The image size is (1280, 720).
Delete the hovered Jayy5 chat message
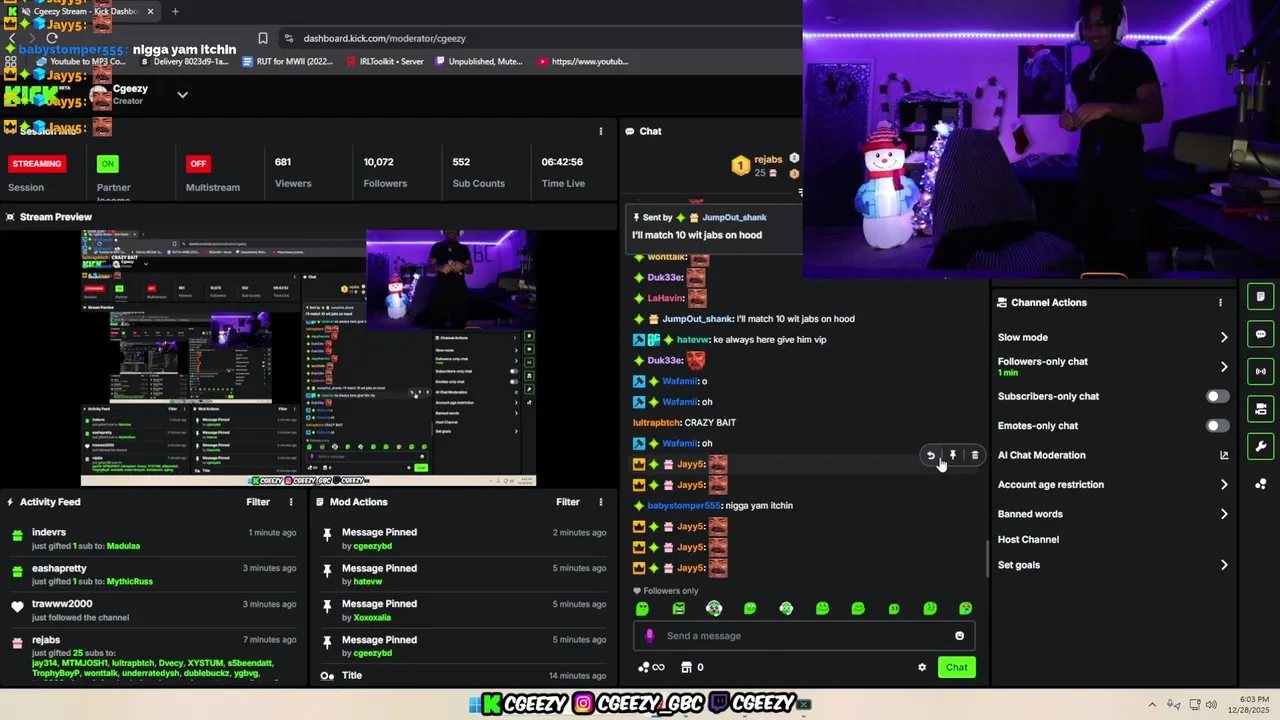click(975, 456)
